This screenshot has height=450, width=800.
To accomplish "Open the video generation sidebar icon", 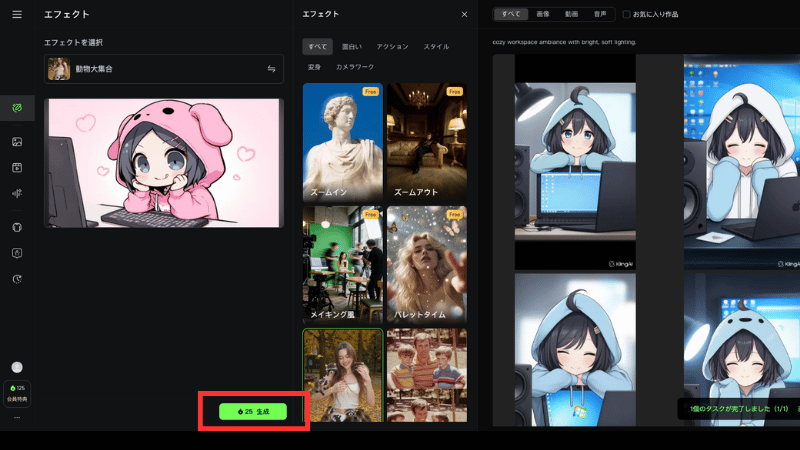I will click(17, 167).
